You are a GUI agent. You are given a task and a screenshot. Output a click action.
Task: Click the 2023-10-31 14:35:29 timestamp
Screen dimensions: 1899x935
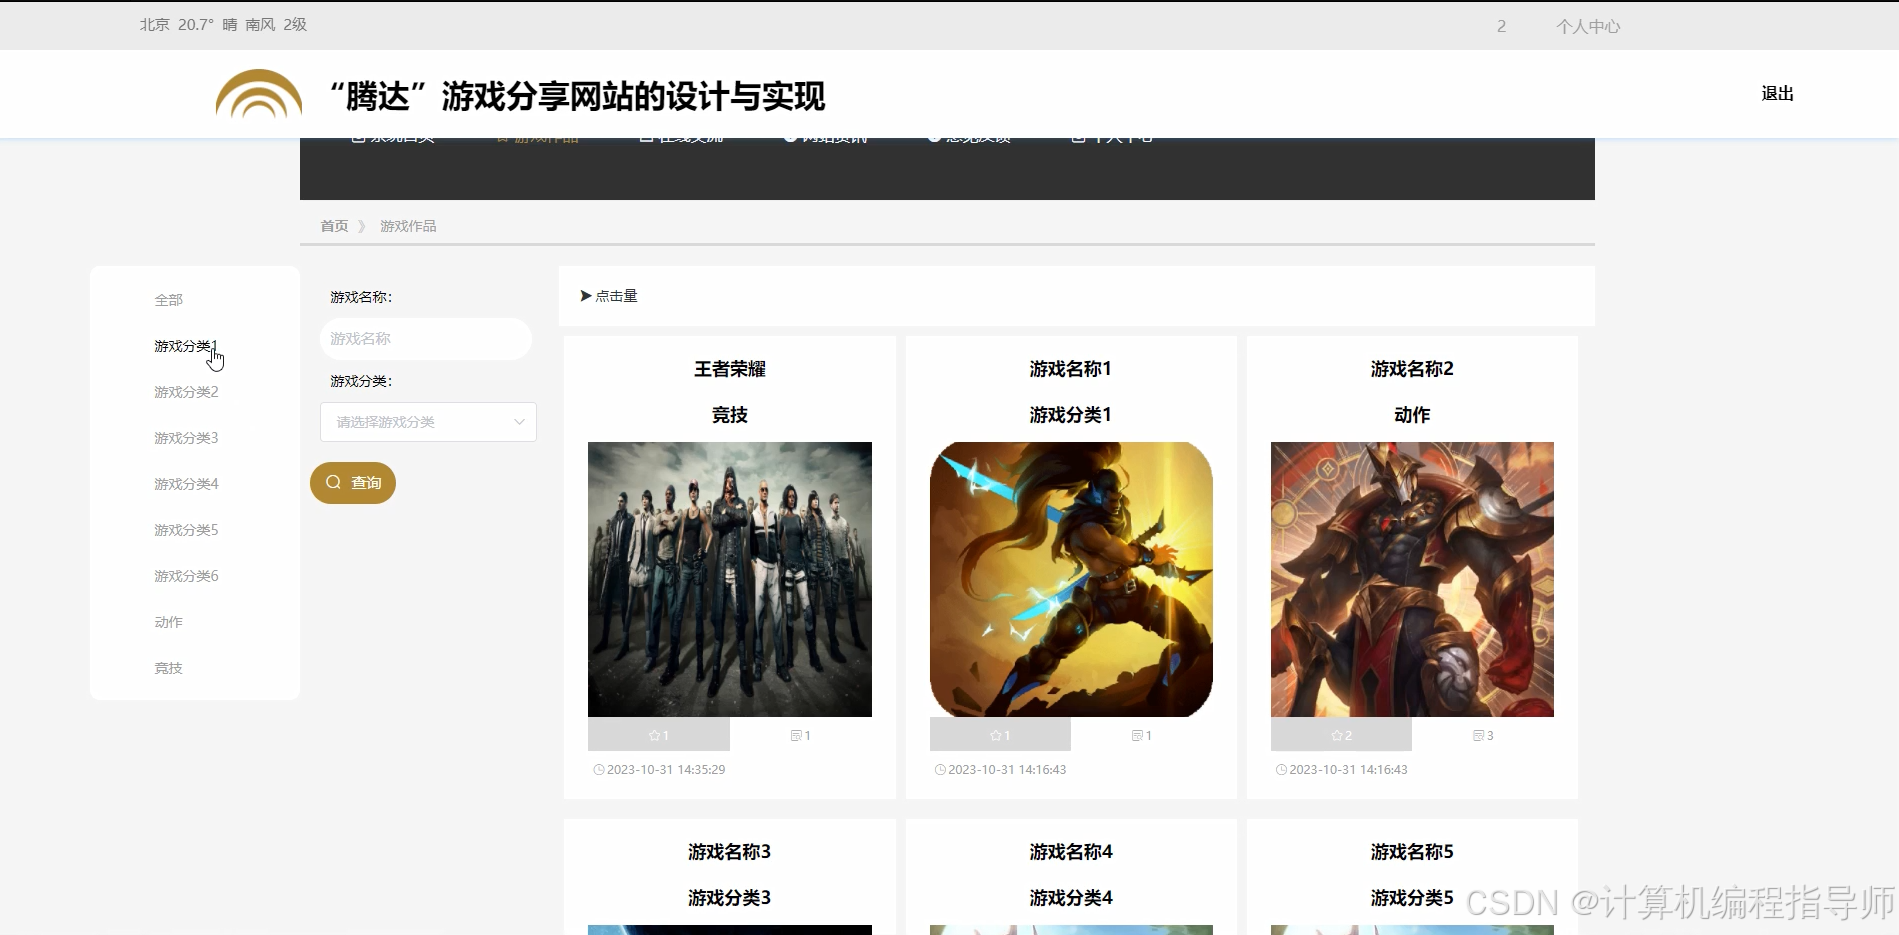(x=666, y=770)
